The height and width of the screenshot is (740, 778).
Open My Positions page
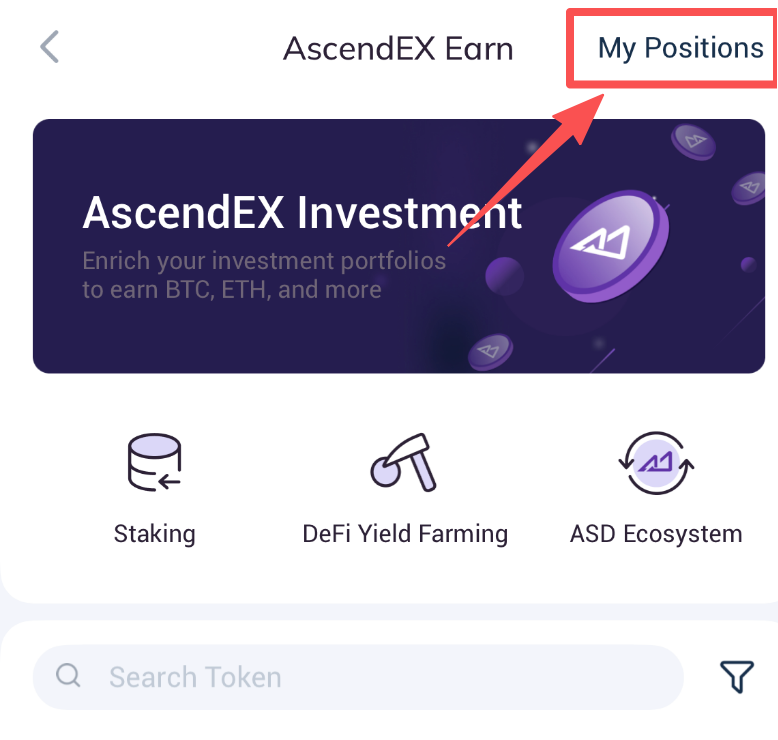[x=680, y=48]
